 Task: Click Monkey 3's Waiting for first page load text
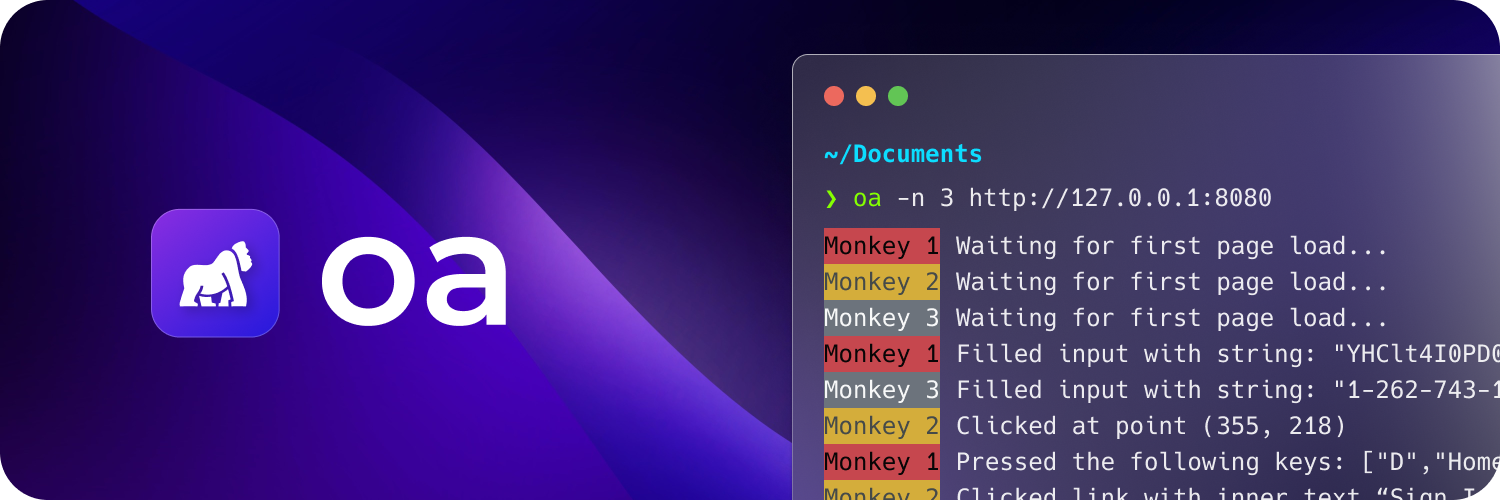[x=1172, y=318]
